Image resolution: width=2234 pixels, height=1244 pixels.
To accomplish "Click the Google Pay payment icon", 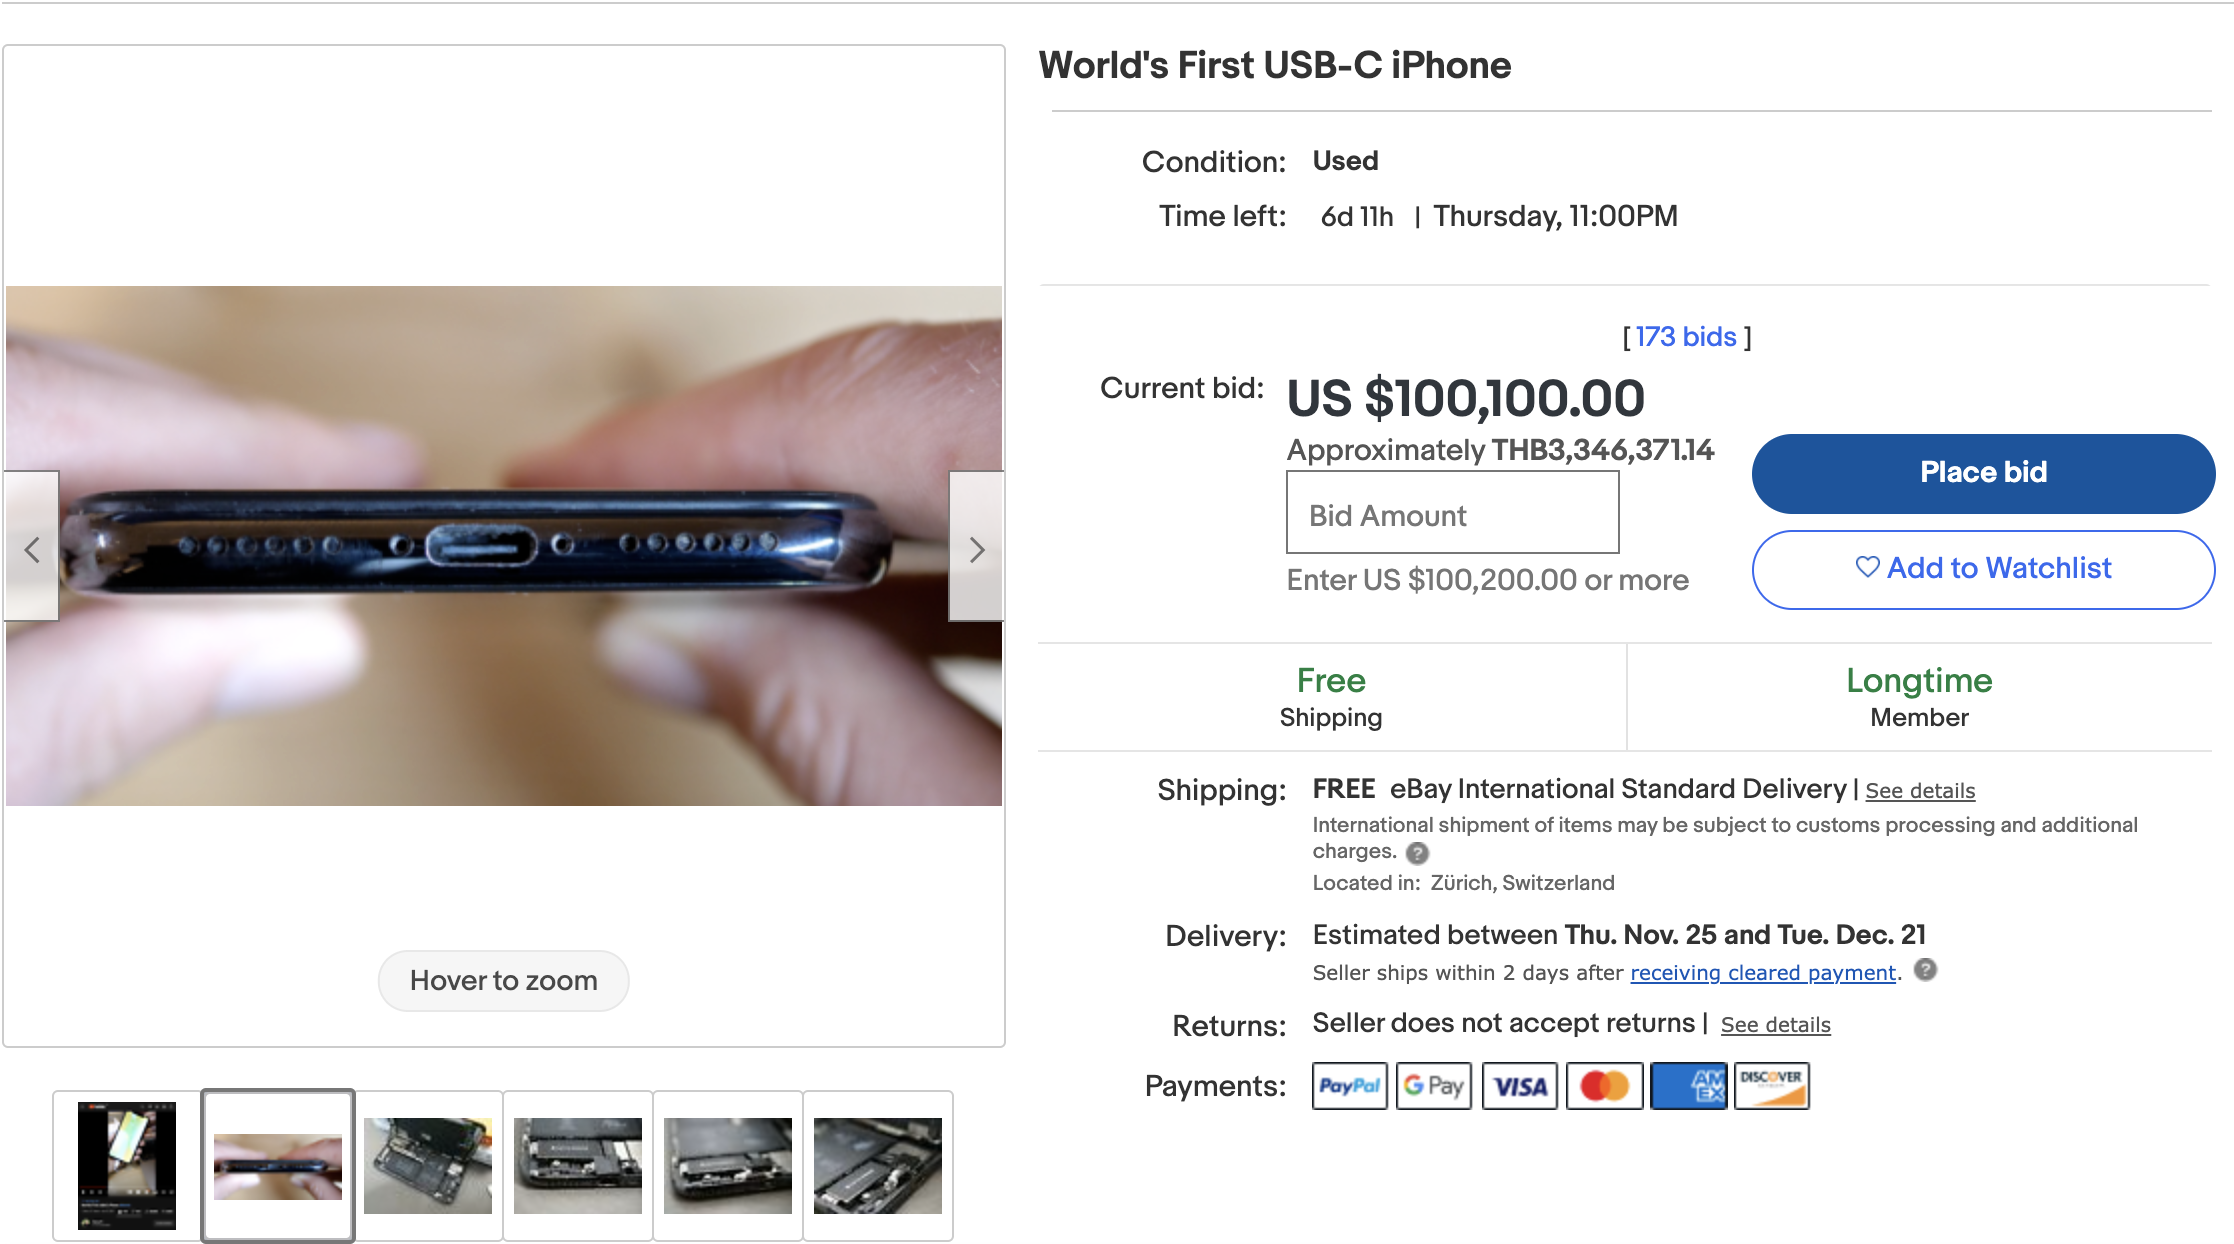I will pyautogui.click(x=1433, y=1086).
